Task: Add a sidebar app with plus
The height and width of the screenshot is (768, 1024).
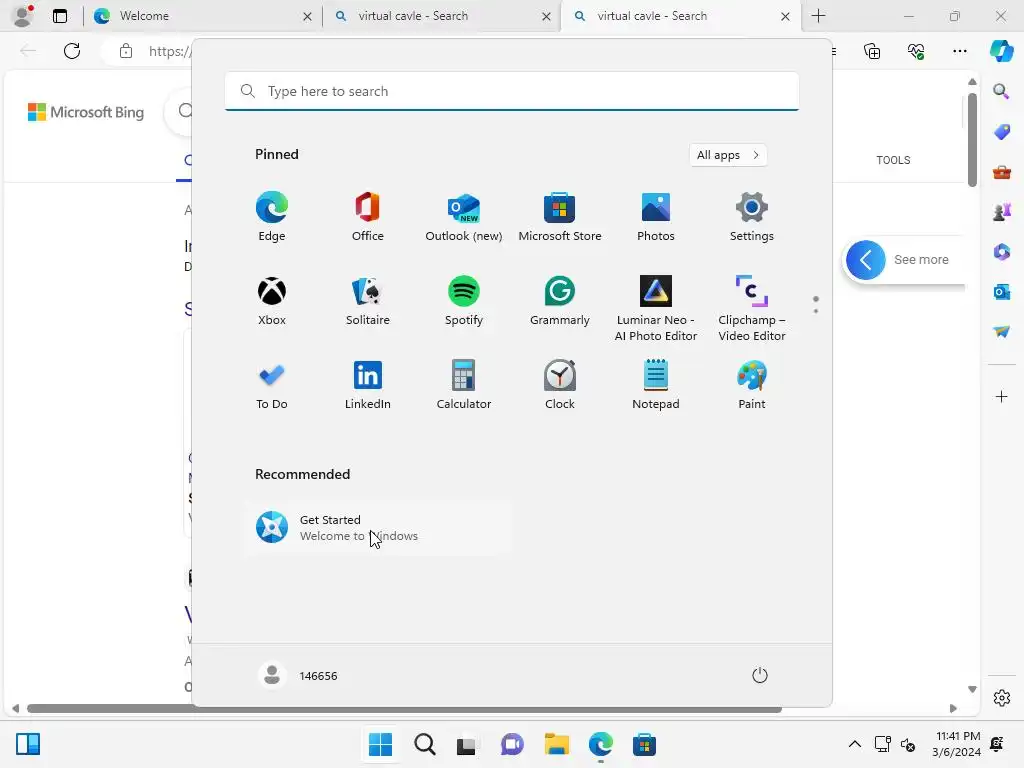Action: coord(1001,396)
